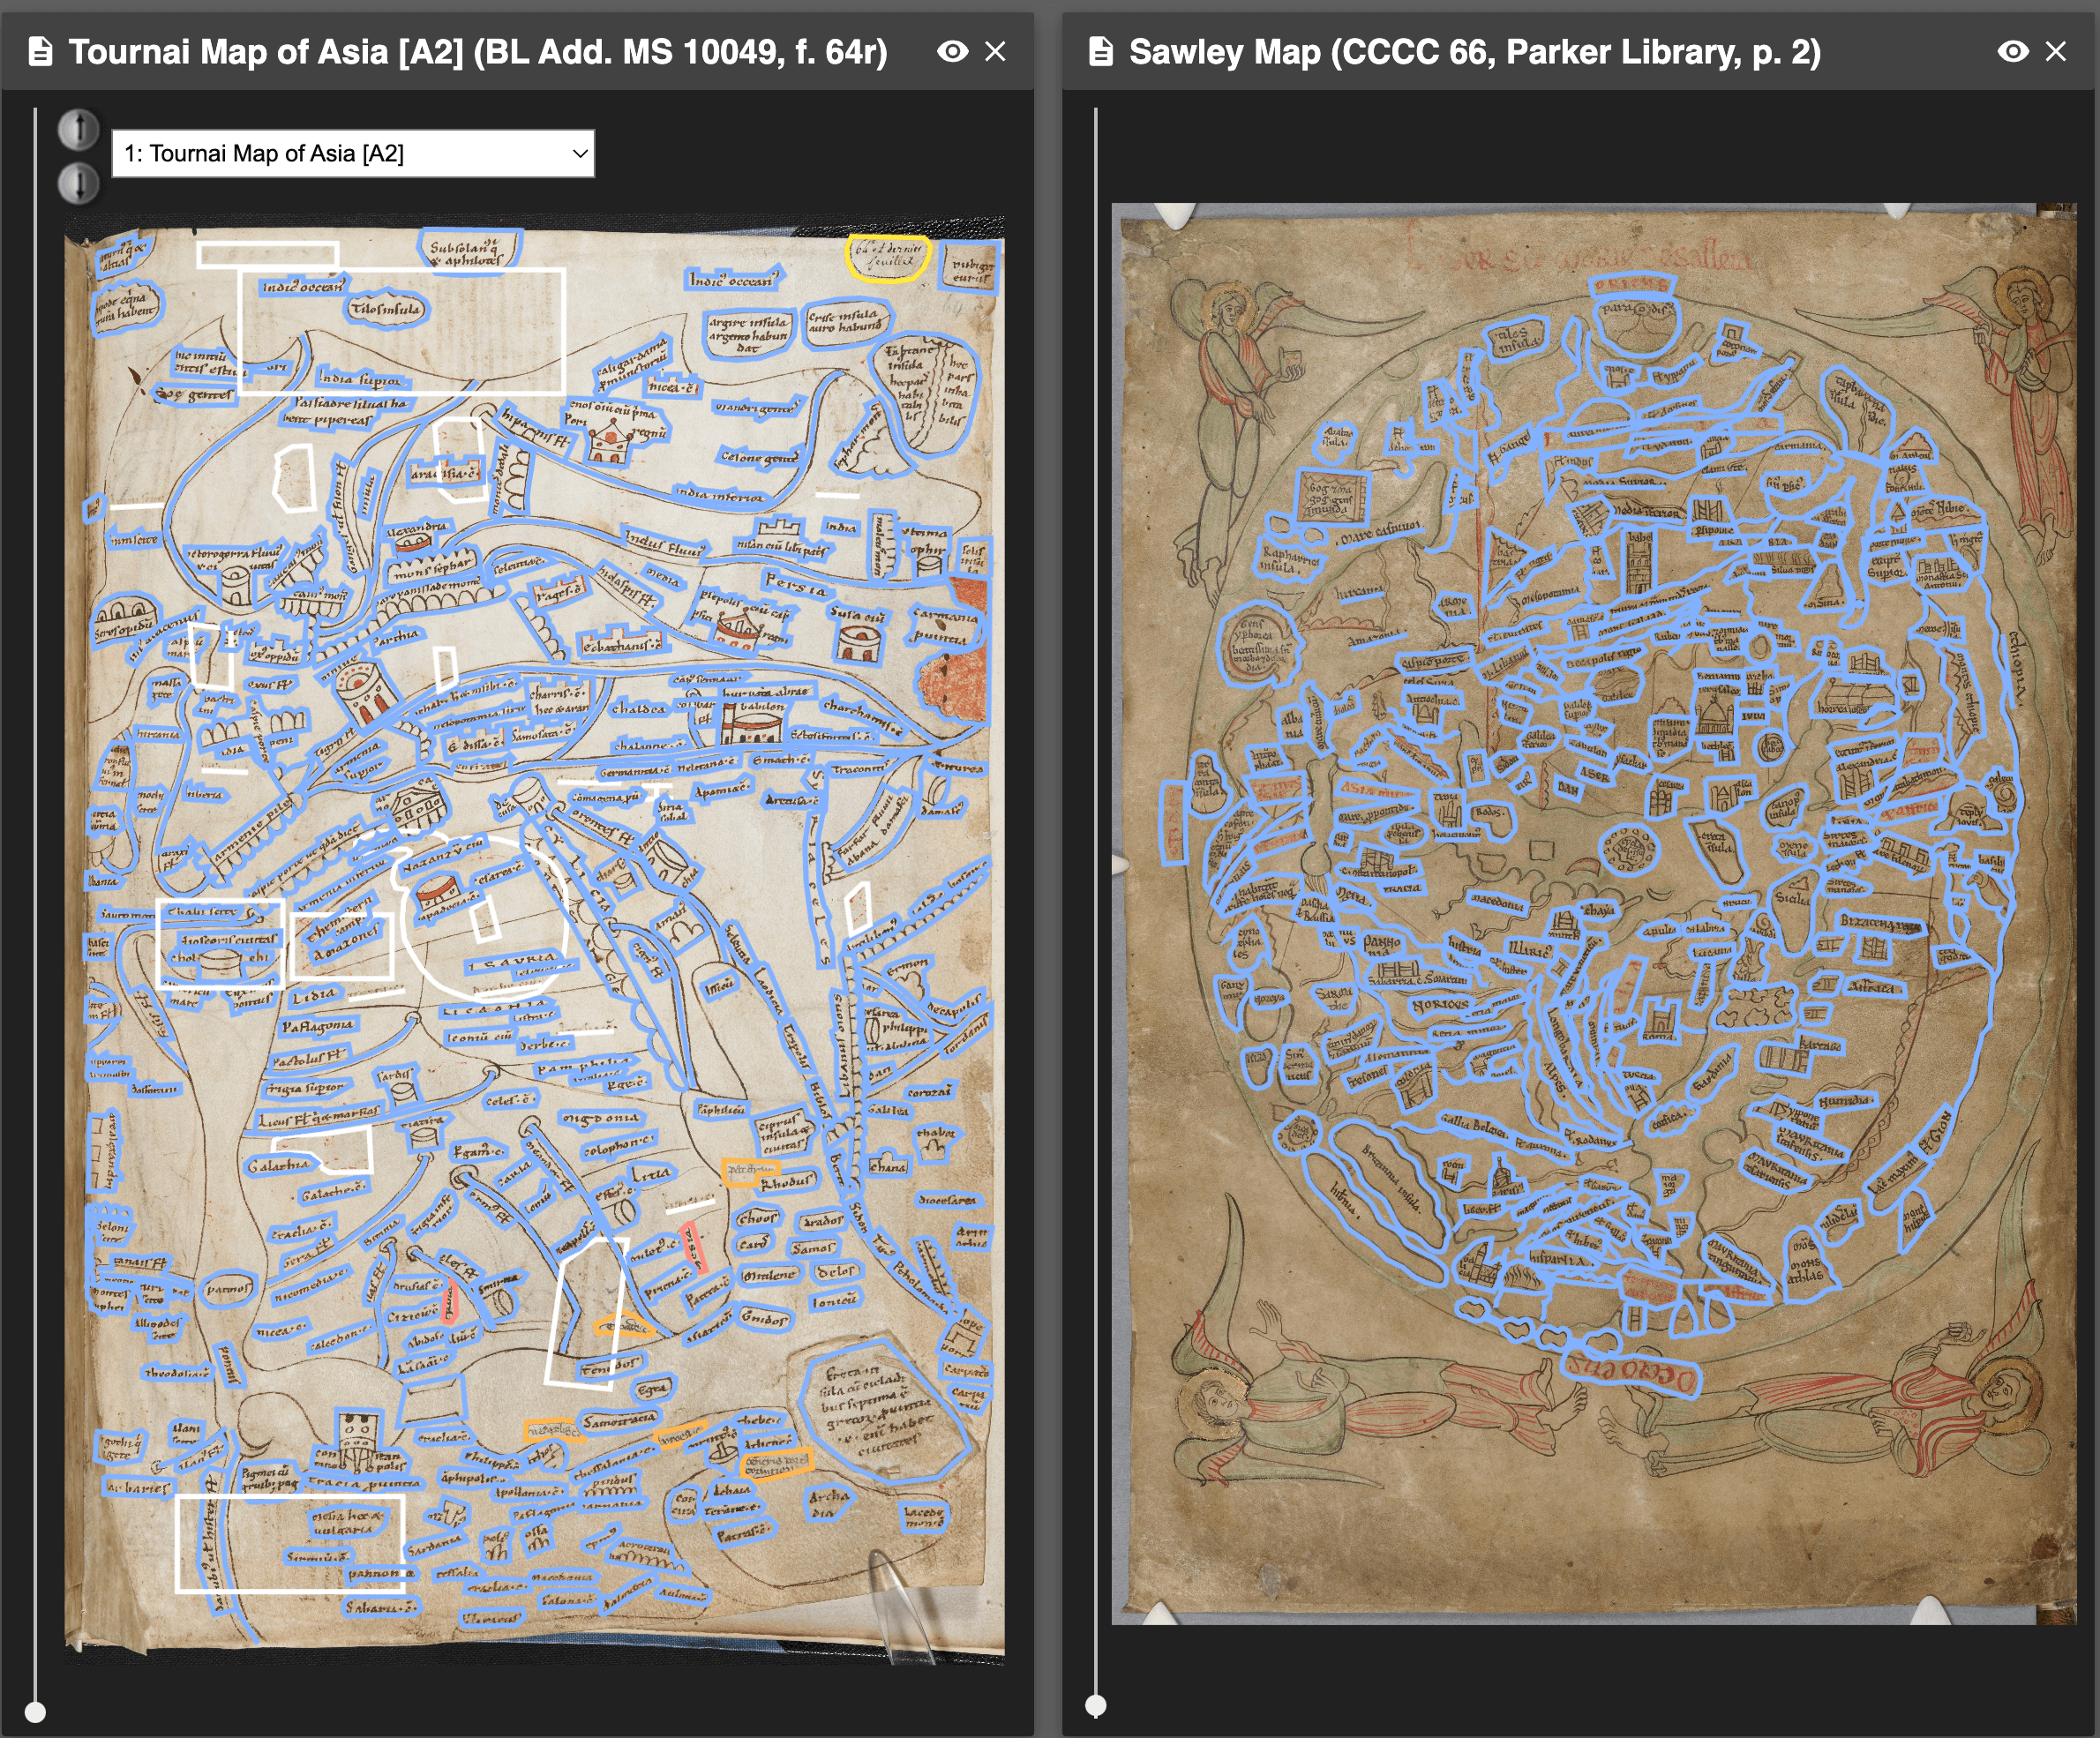Open the map selector dropdown showing Tournai Map of Asia

click(353, 154)
